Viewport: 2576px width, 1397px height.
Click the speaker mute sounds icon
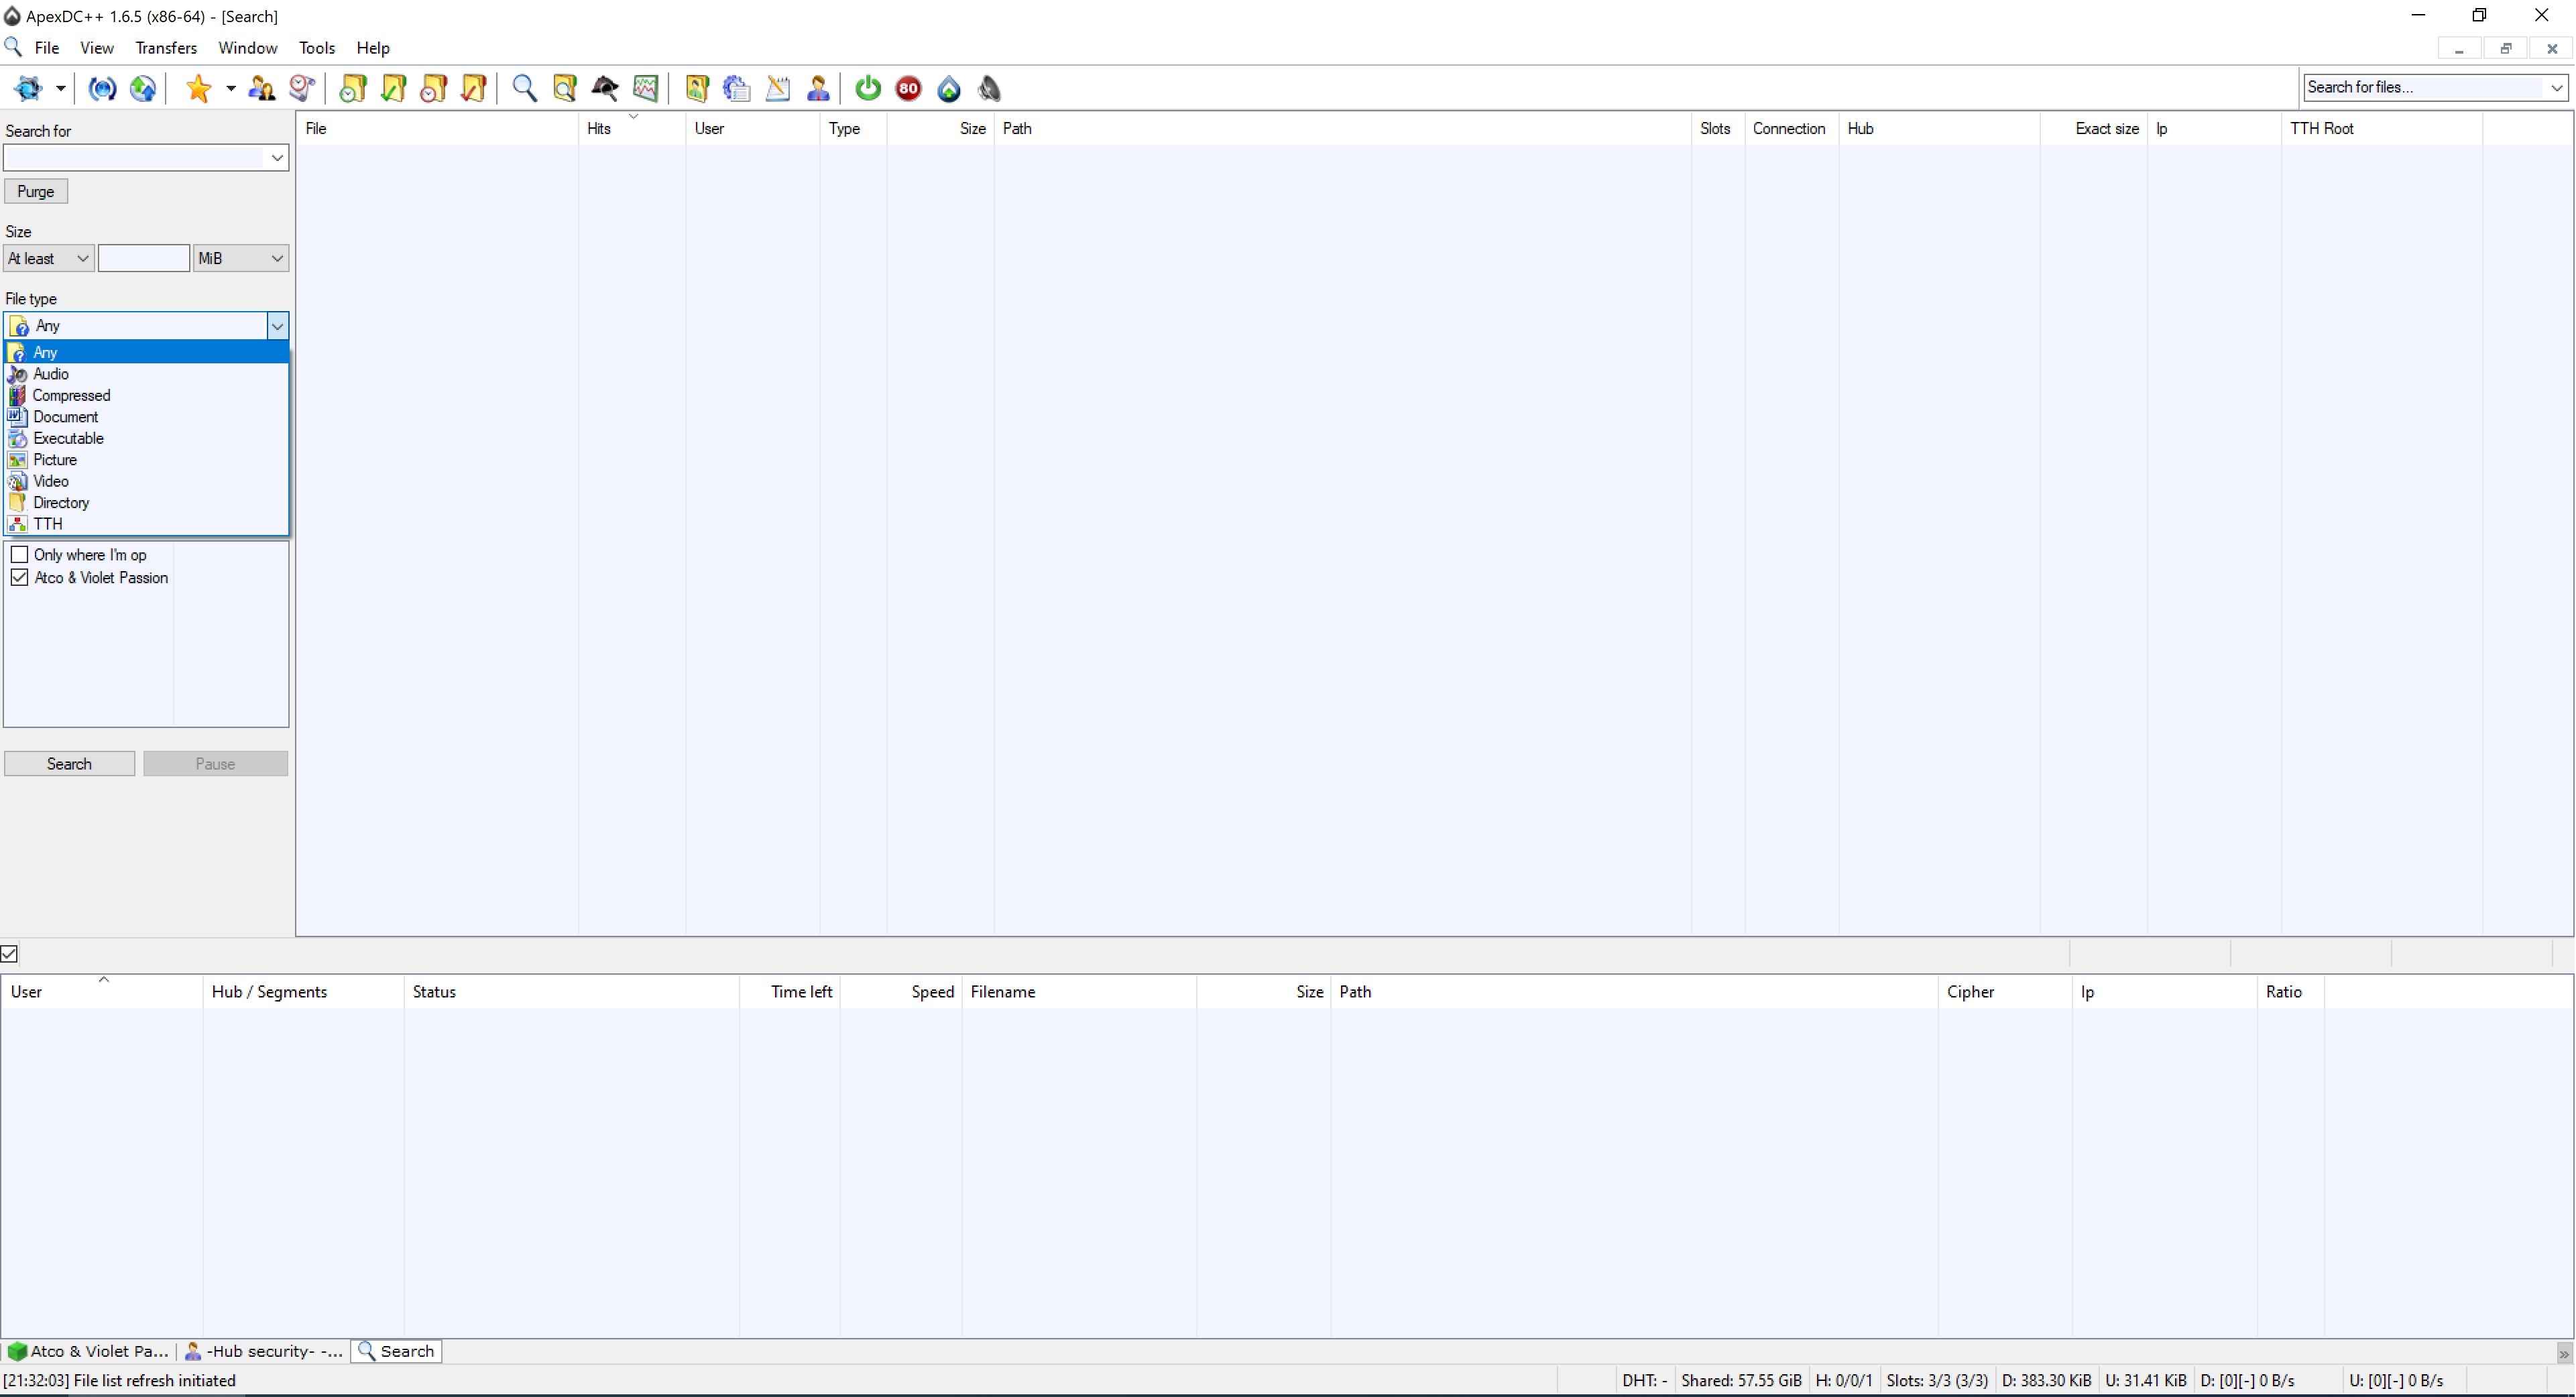[x=989, y=89]
